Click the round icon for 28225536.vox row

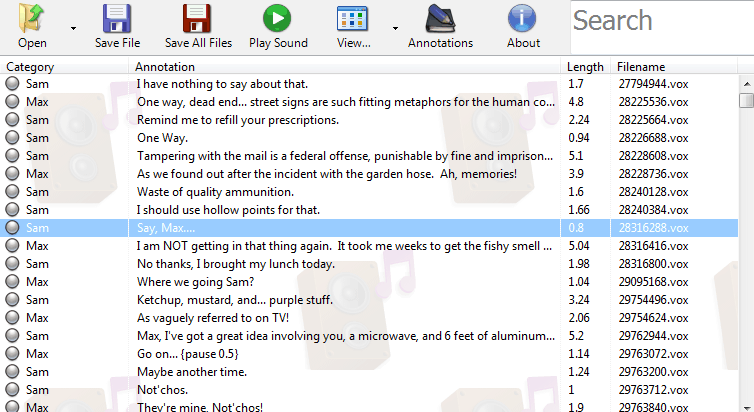tap(12, 101)
